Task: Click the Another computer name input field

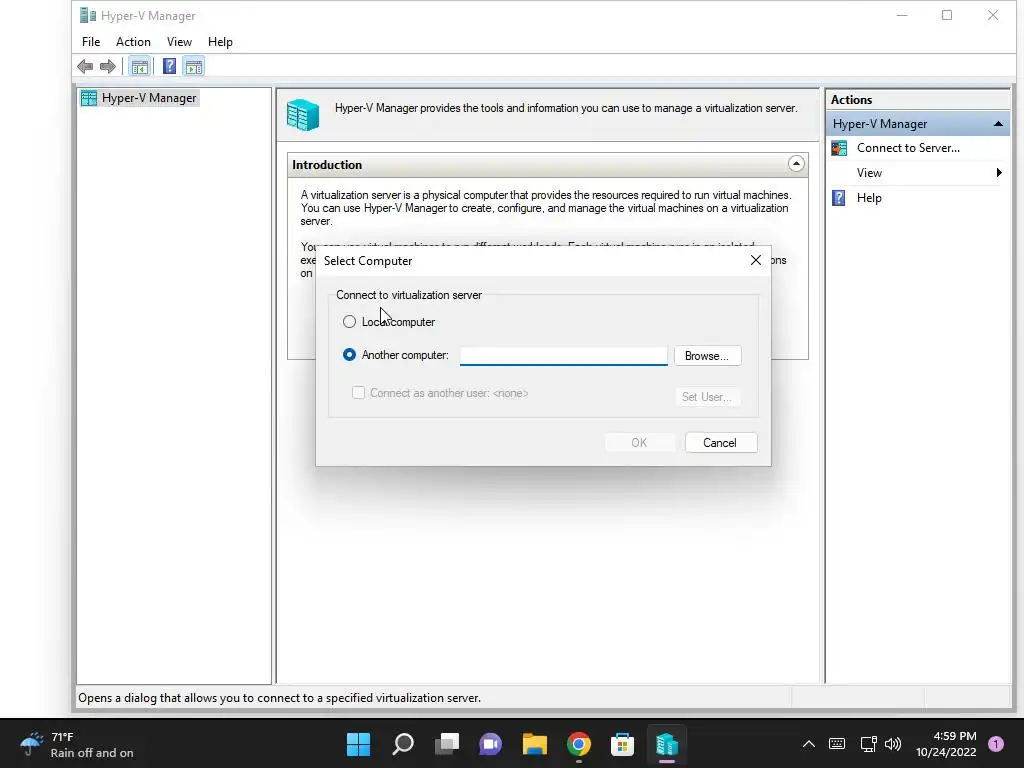Action: coord(564,356)
